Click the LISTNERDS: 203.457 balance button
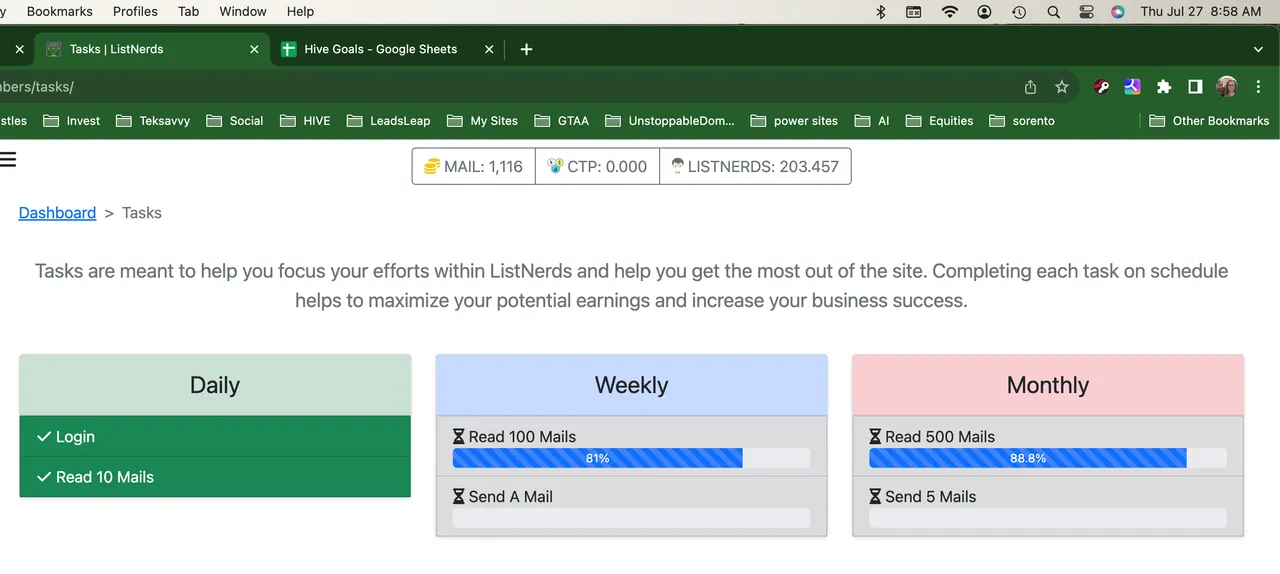This screenshot has width=1280, height=574. coord(755,167)
